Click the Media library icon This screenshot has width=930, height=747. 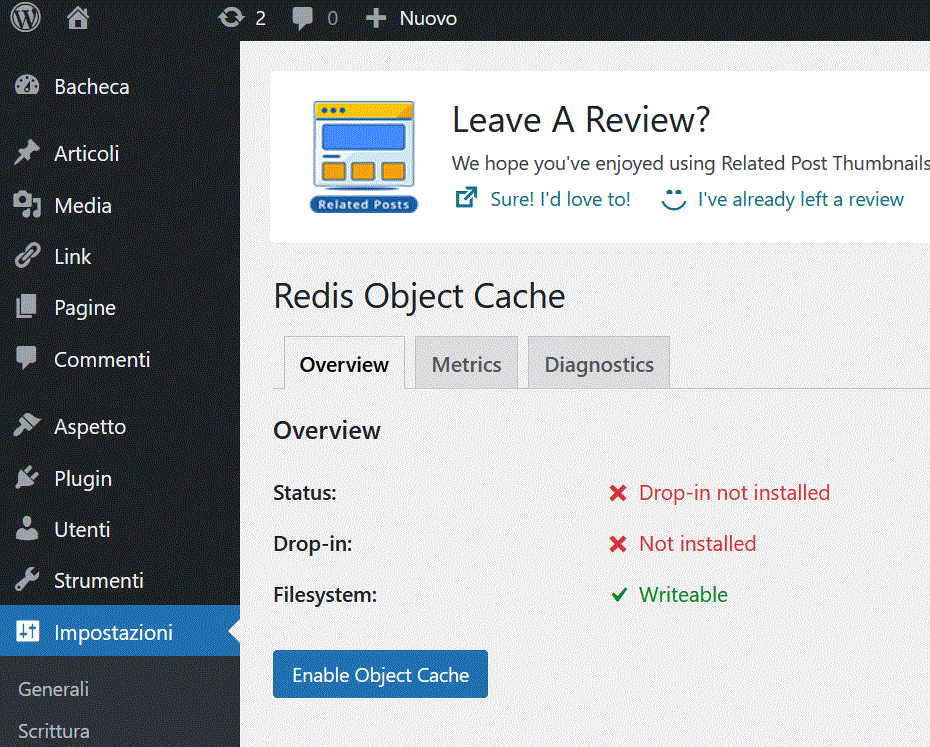[x=27, y=205]
